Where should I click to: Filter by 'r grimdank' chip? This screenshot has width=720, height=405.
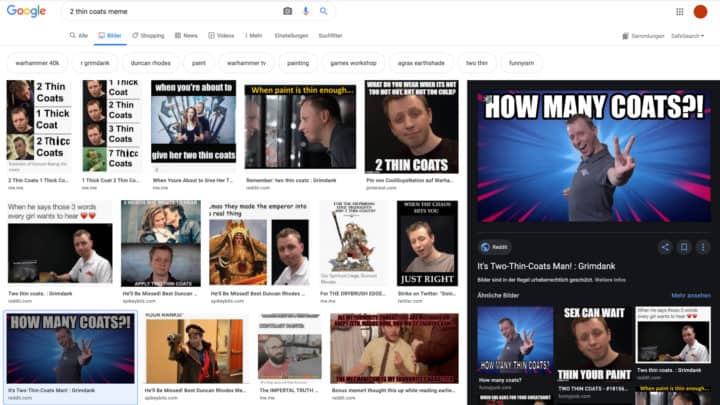pos(95,63)
